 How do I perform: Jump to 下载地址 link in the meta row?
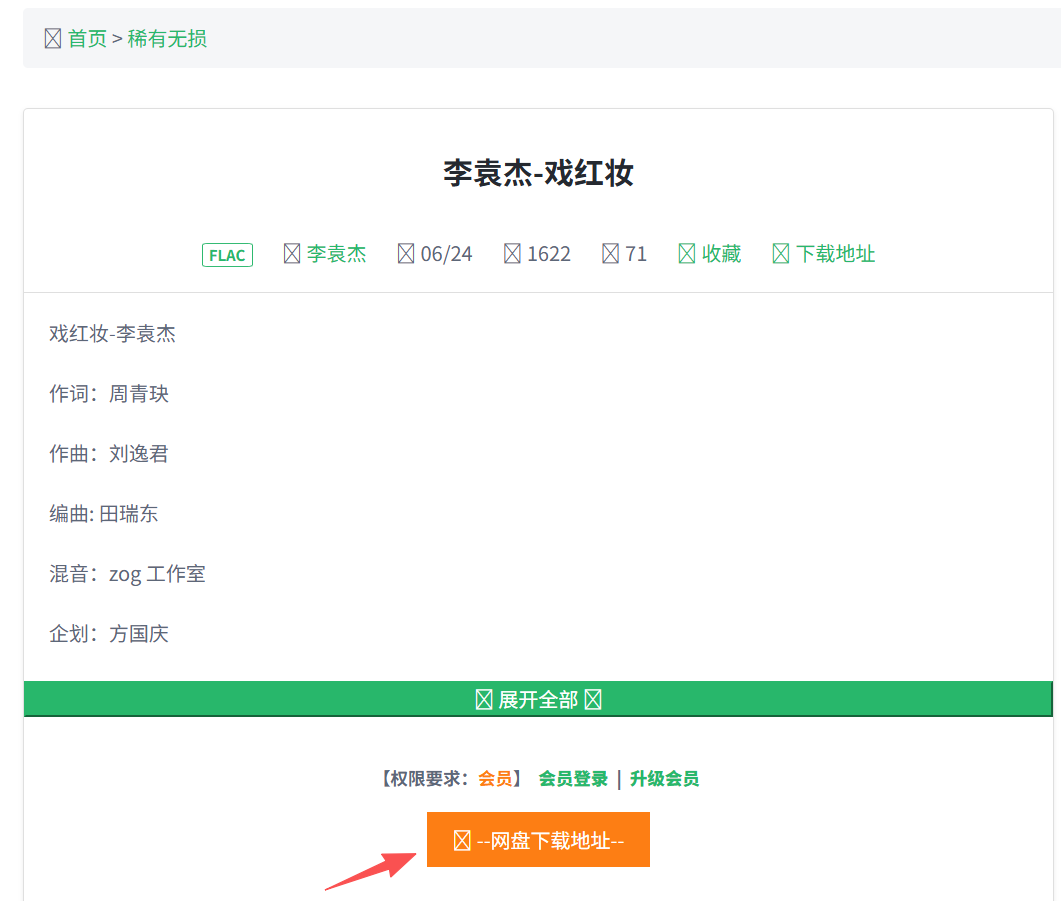click(x=835, y=254)
